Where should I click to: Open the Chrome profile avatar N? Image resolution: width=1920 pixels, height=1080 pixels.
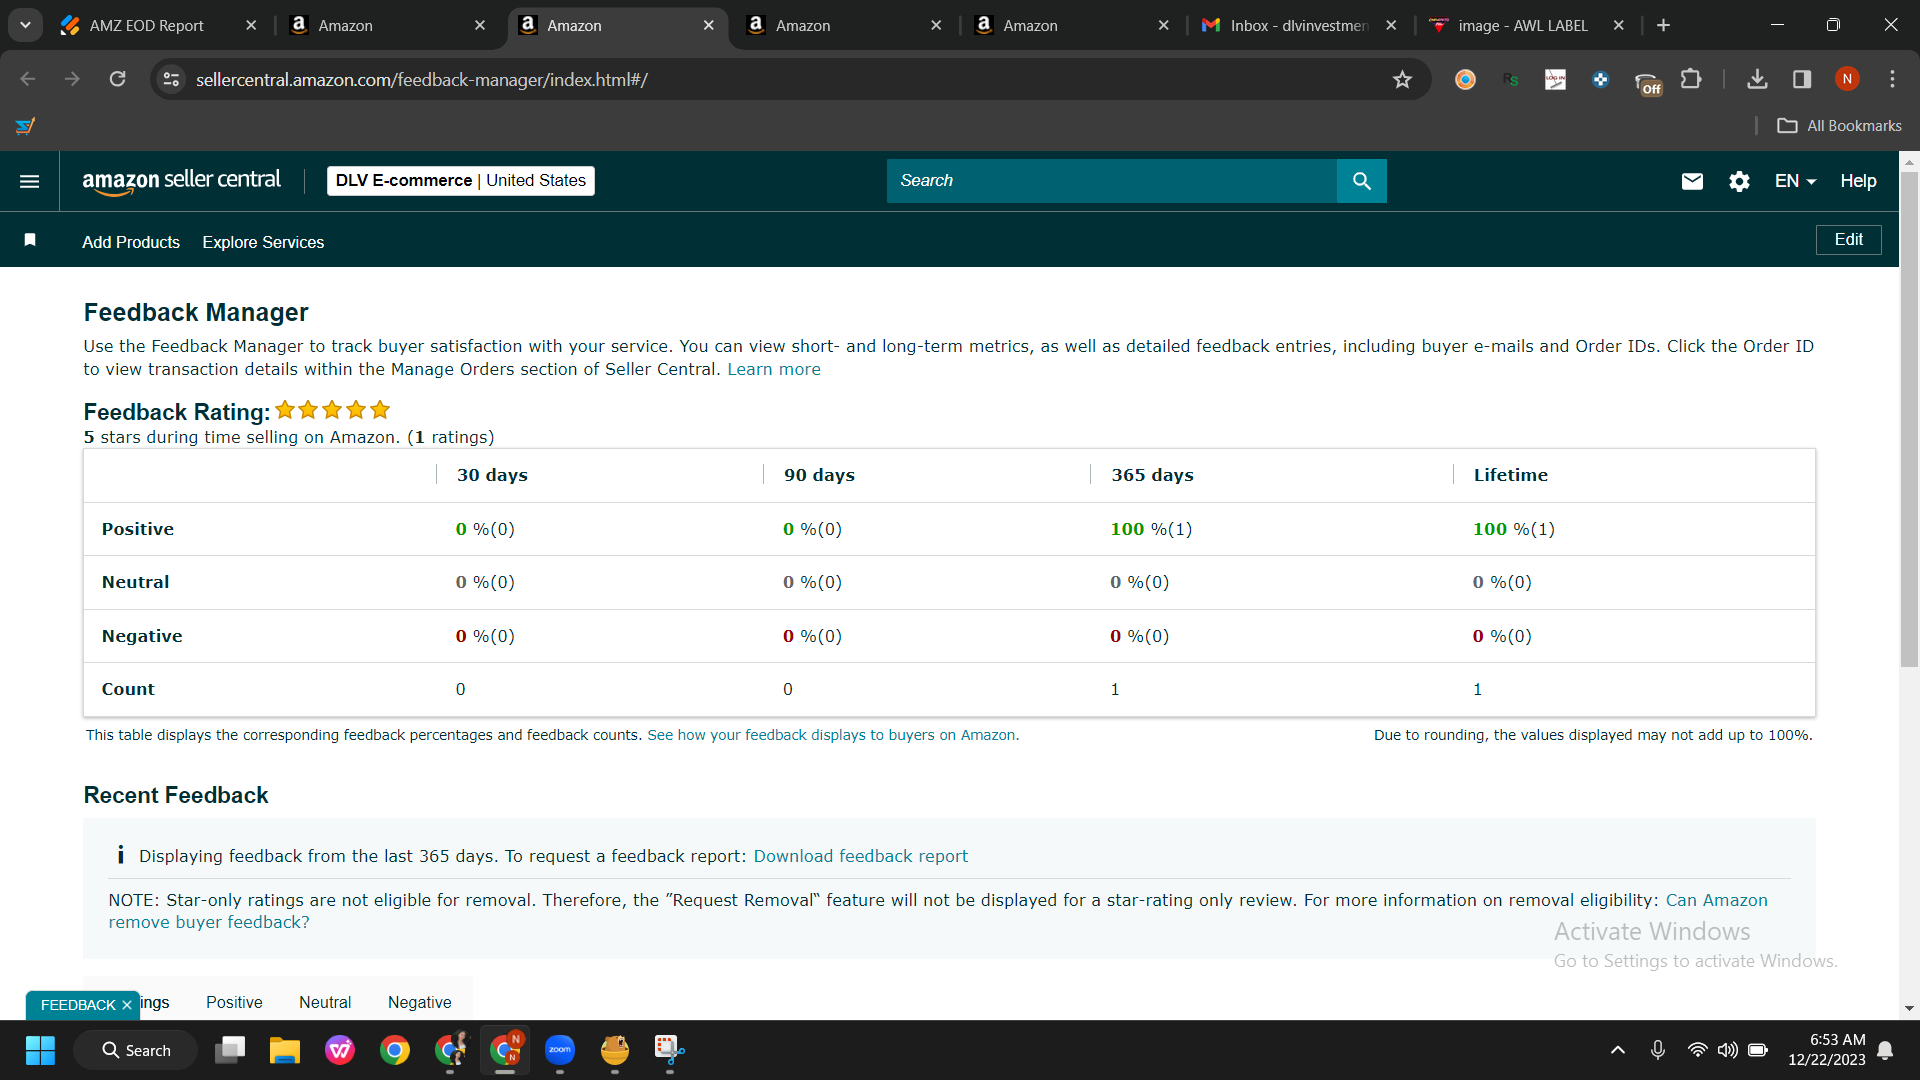coord(1847,79)
